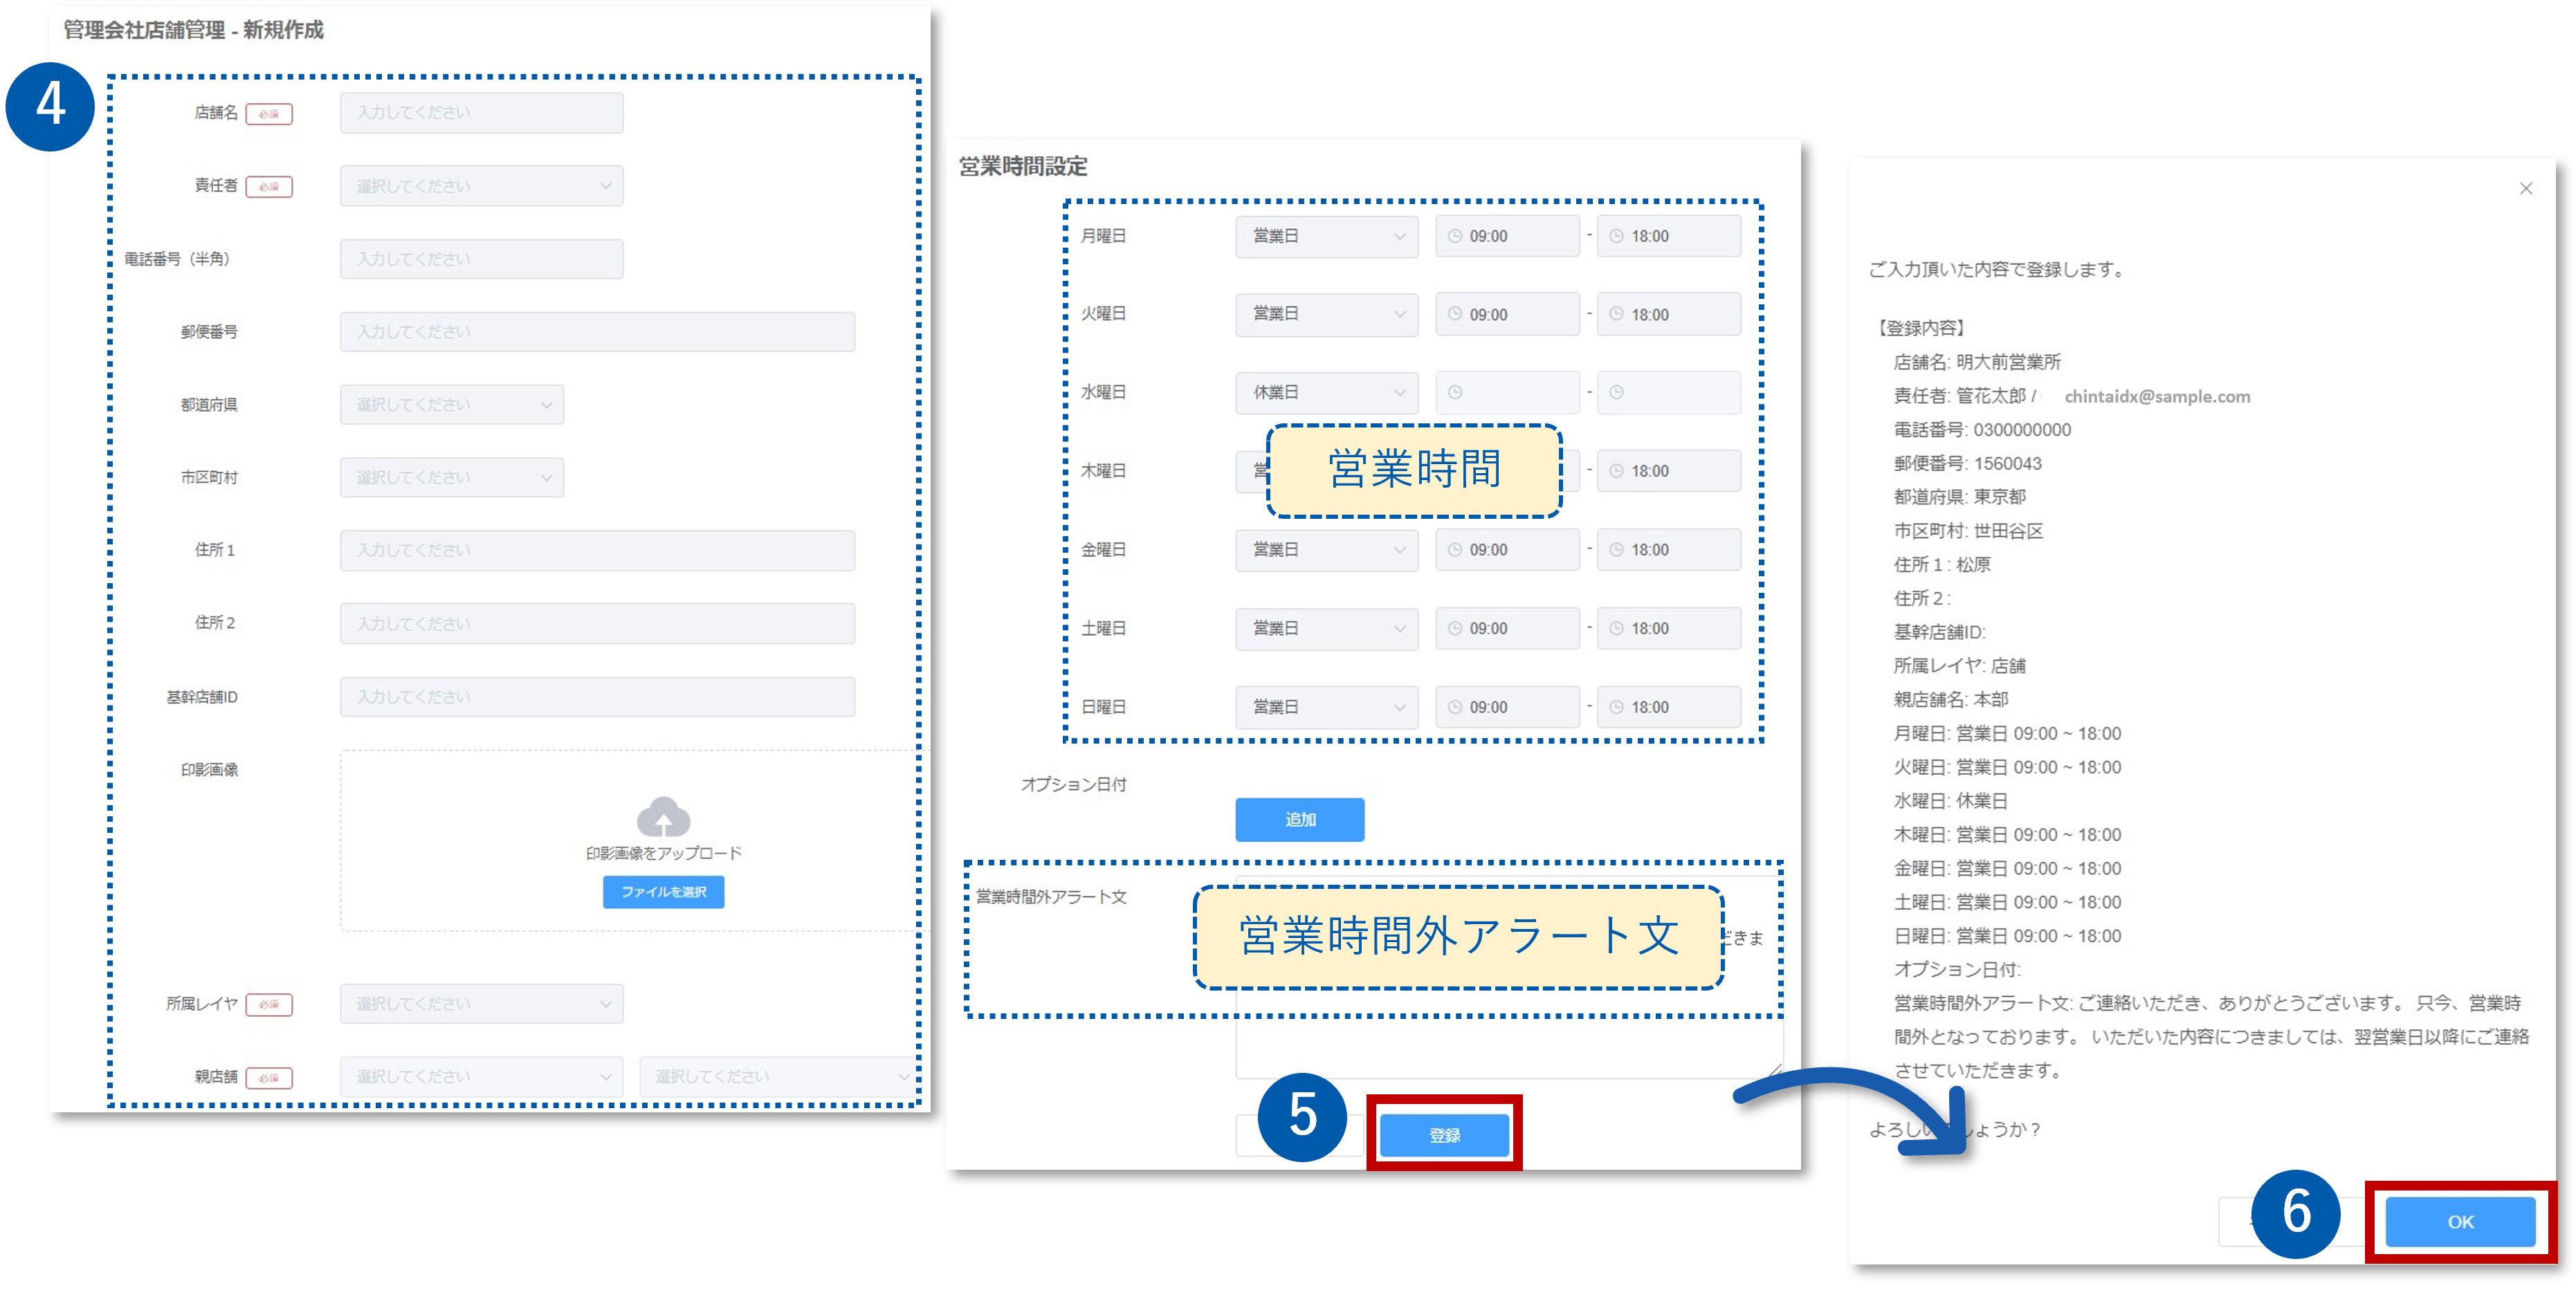
Task: Click the cloud upload icon for seal image
Action: point(663,817)
